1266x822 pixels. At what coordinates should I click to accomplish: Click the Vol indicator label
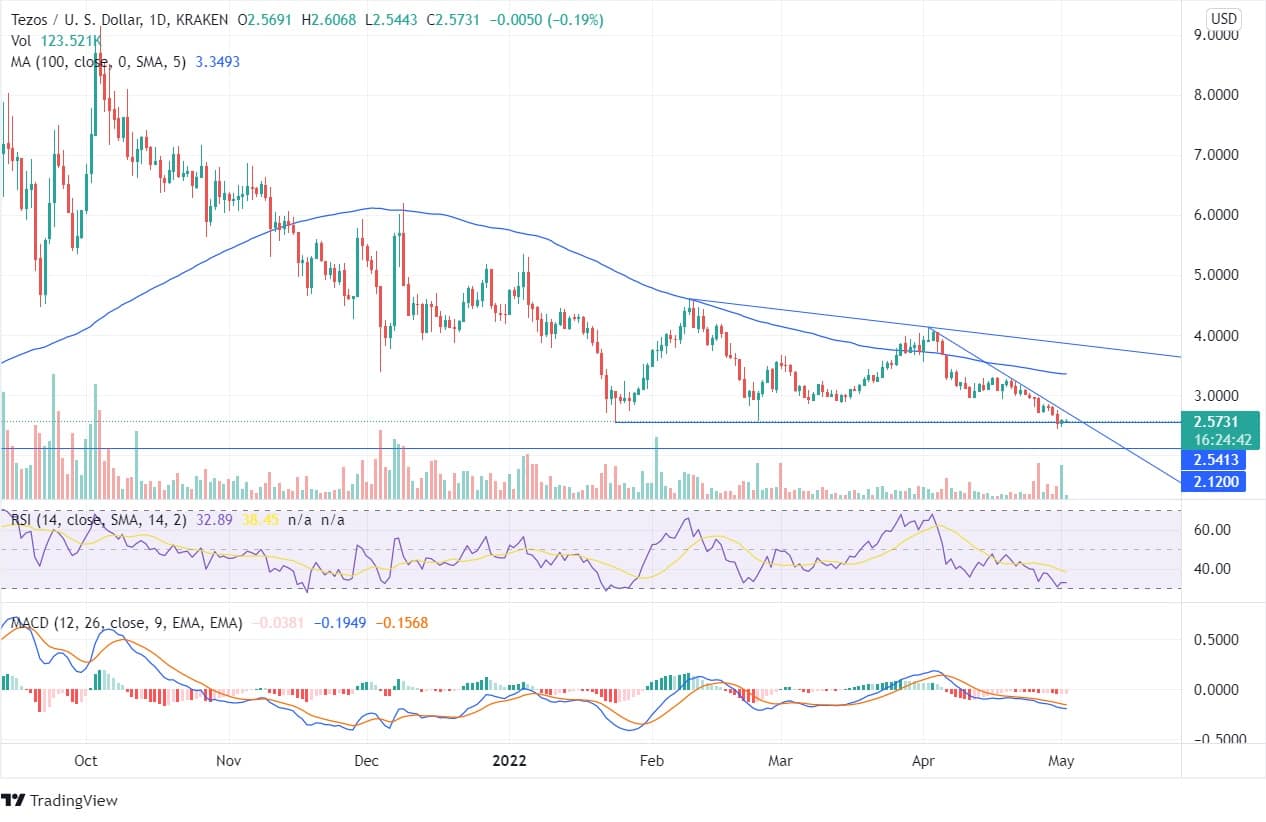click(x=22, y=42)
